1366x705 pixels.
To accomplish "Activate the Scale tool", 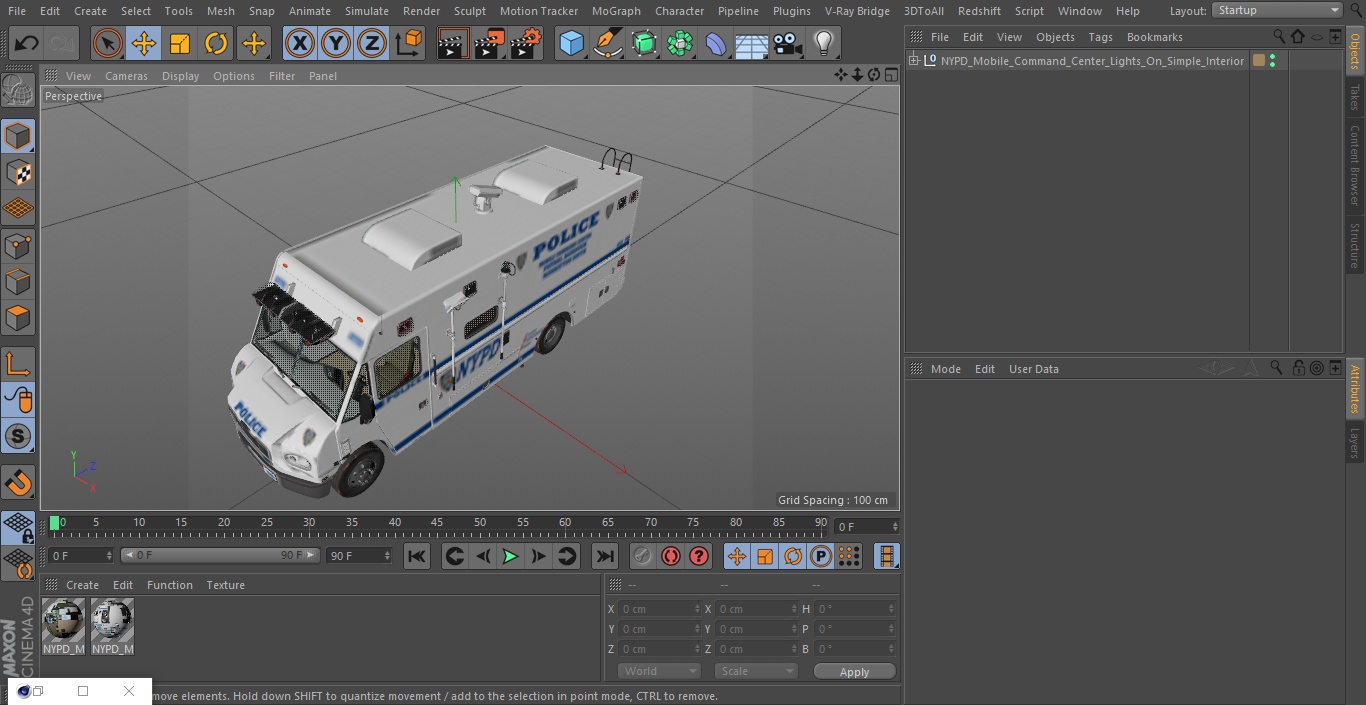I will click(x=180, y=43).
